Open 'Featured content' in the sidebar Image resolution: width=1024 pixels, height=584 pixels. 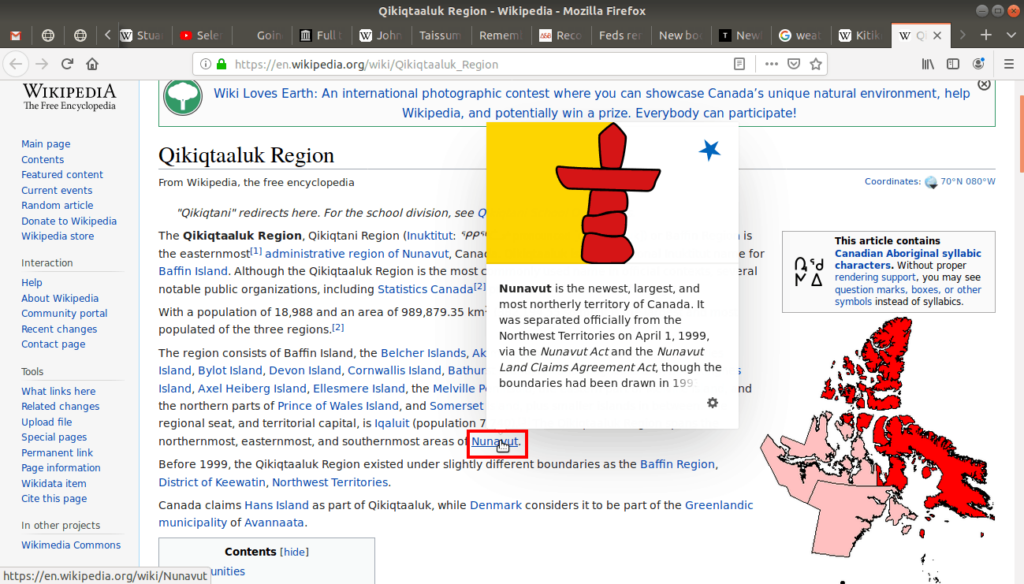coord(62,174)
